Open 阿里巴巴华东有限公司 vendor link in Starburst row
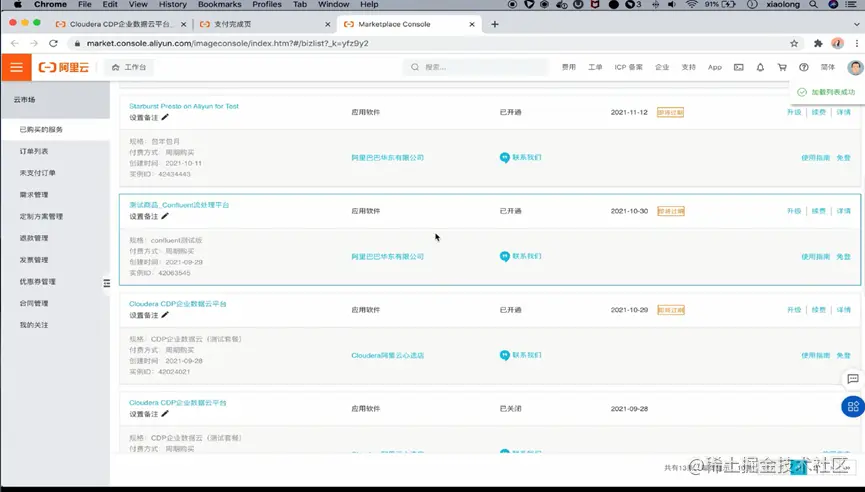 [x=387, y=158]
